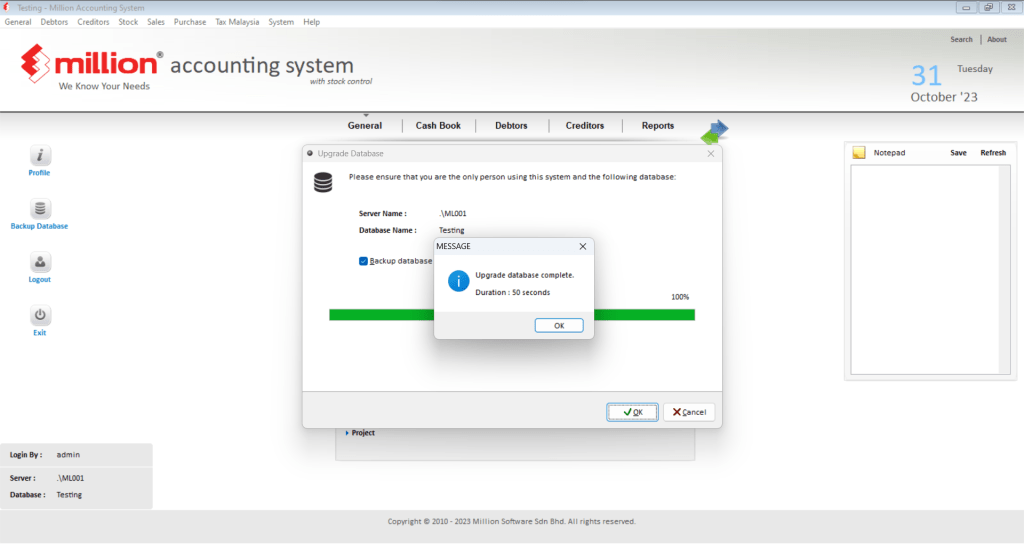The width and height of the screenshot is (1024, 544).
Task: Open the Tax Malaysia menu
Action: [237, 22]
